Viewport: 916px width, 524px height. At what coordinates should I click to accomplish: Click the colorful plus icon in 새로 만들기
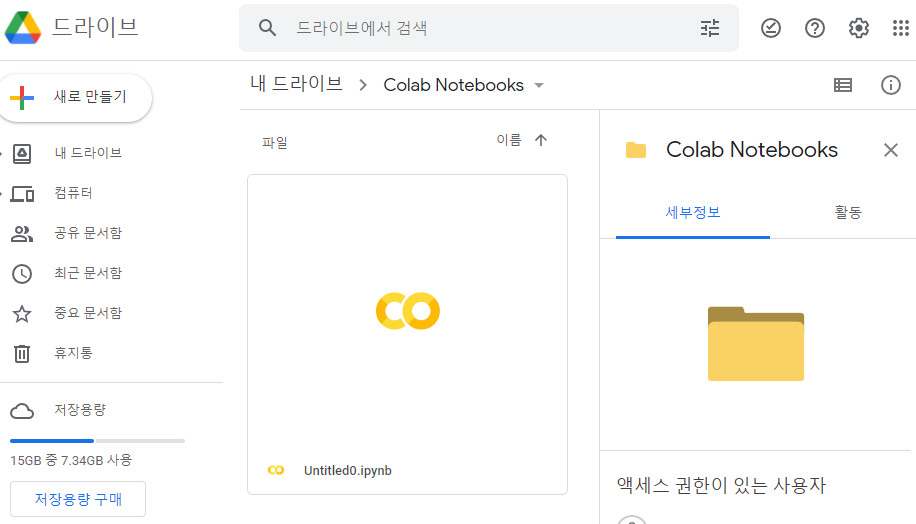click(x=22, y=98)
